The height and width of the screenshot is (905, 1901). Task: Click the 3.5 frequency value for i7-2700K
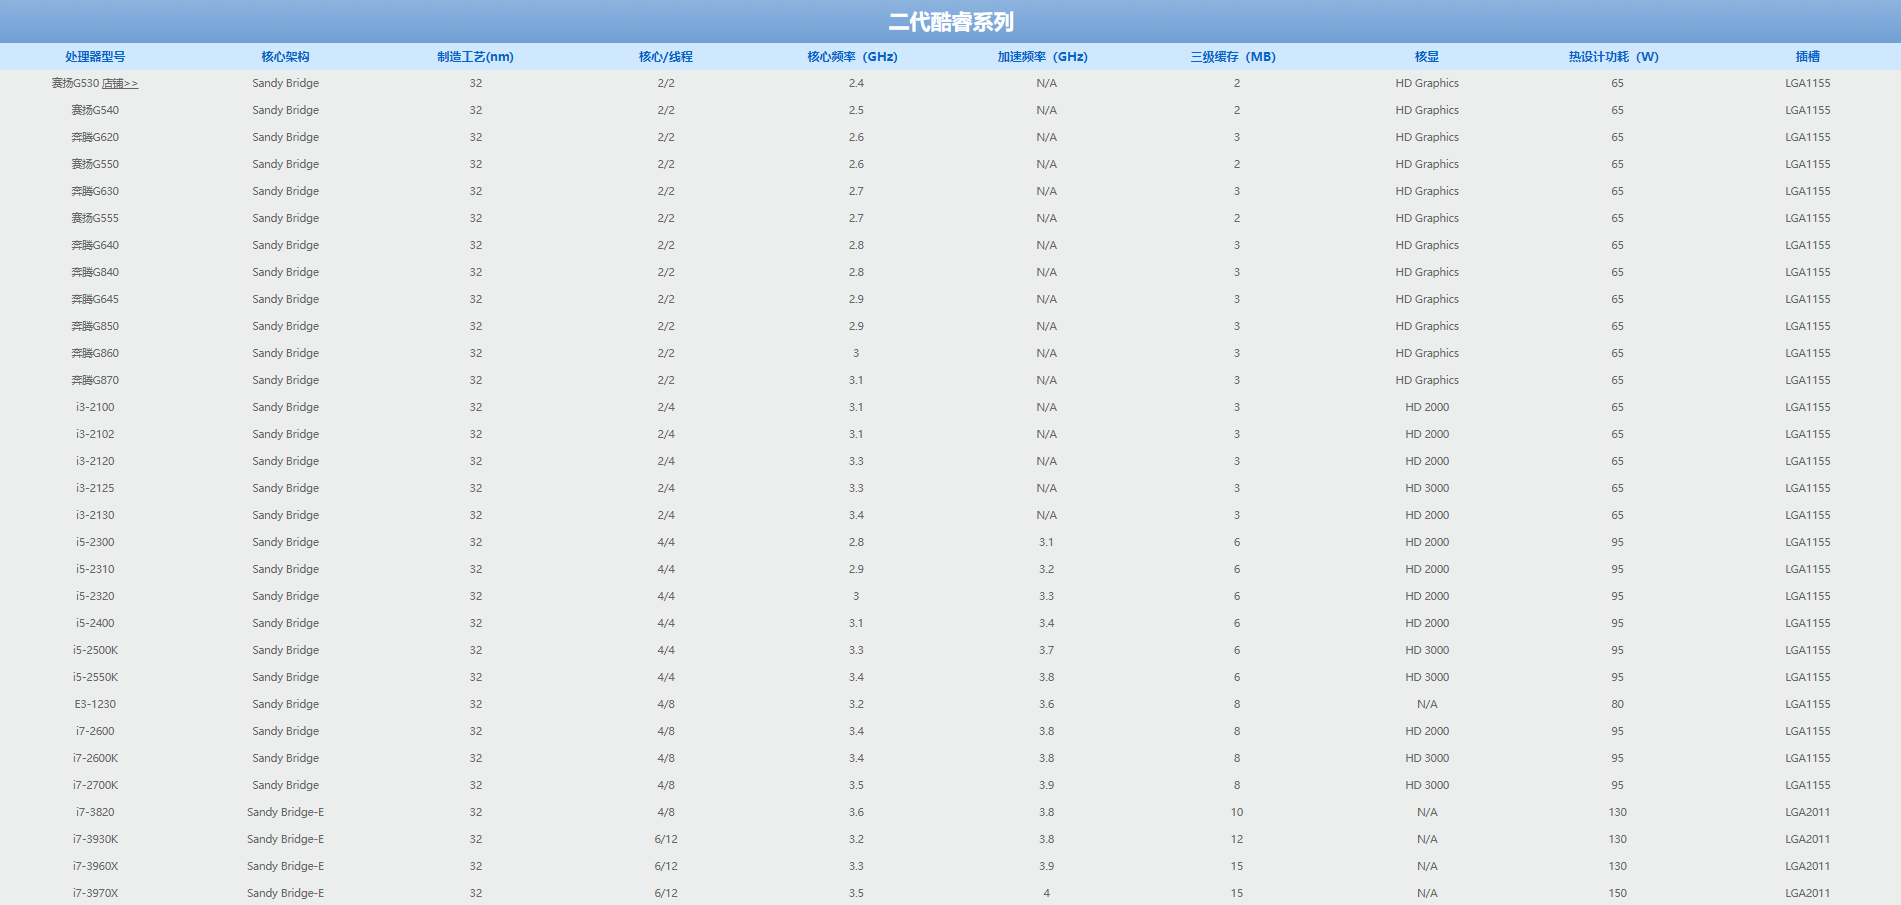tap(856, 785)
